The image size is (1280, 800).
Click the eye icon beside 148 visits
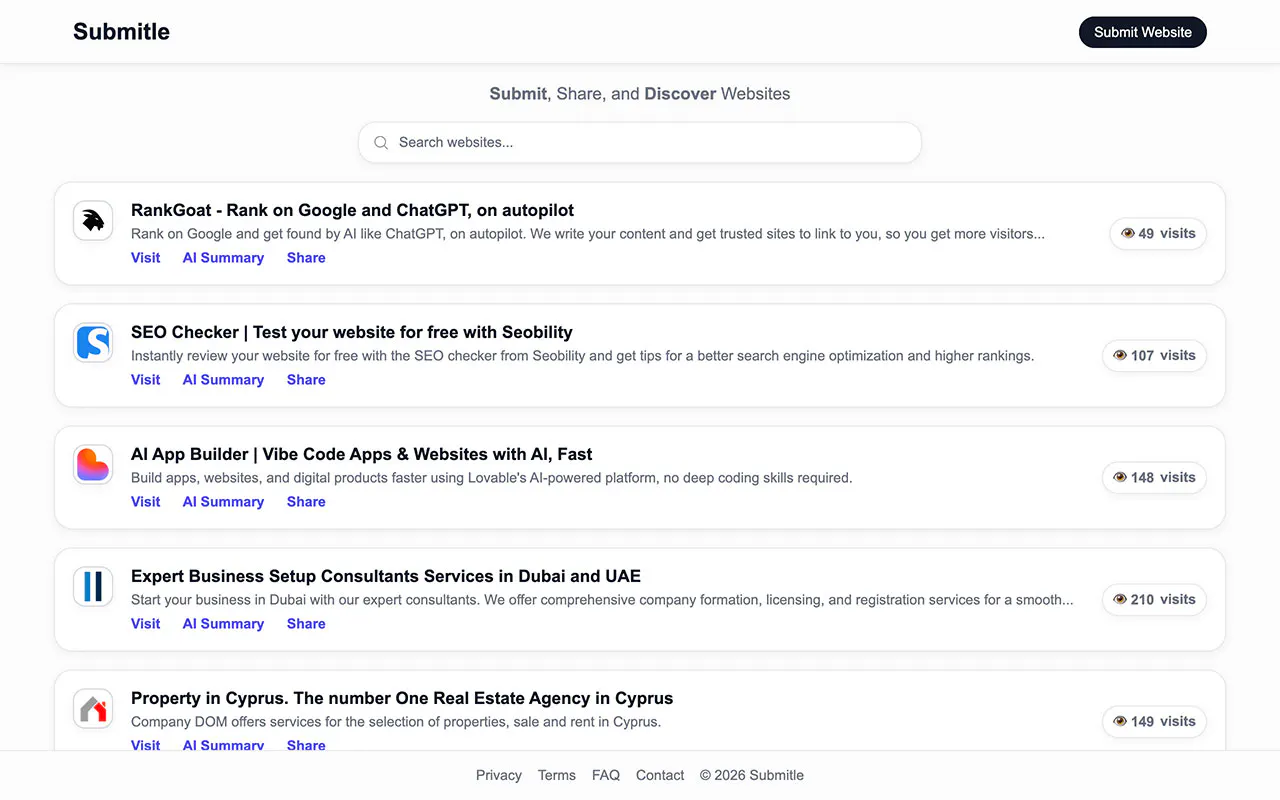click(x=1120, y=477)
